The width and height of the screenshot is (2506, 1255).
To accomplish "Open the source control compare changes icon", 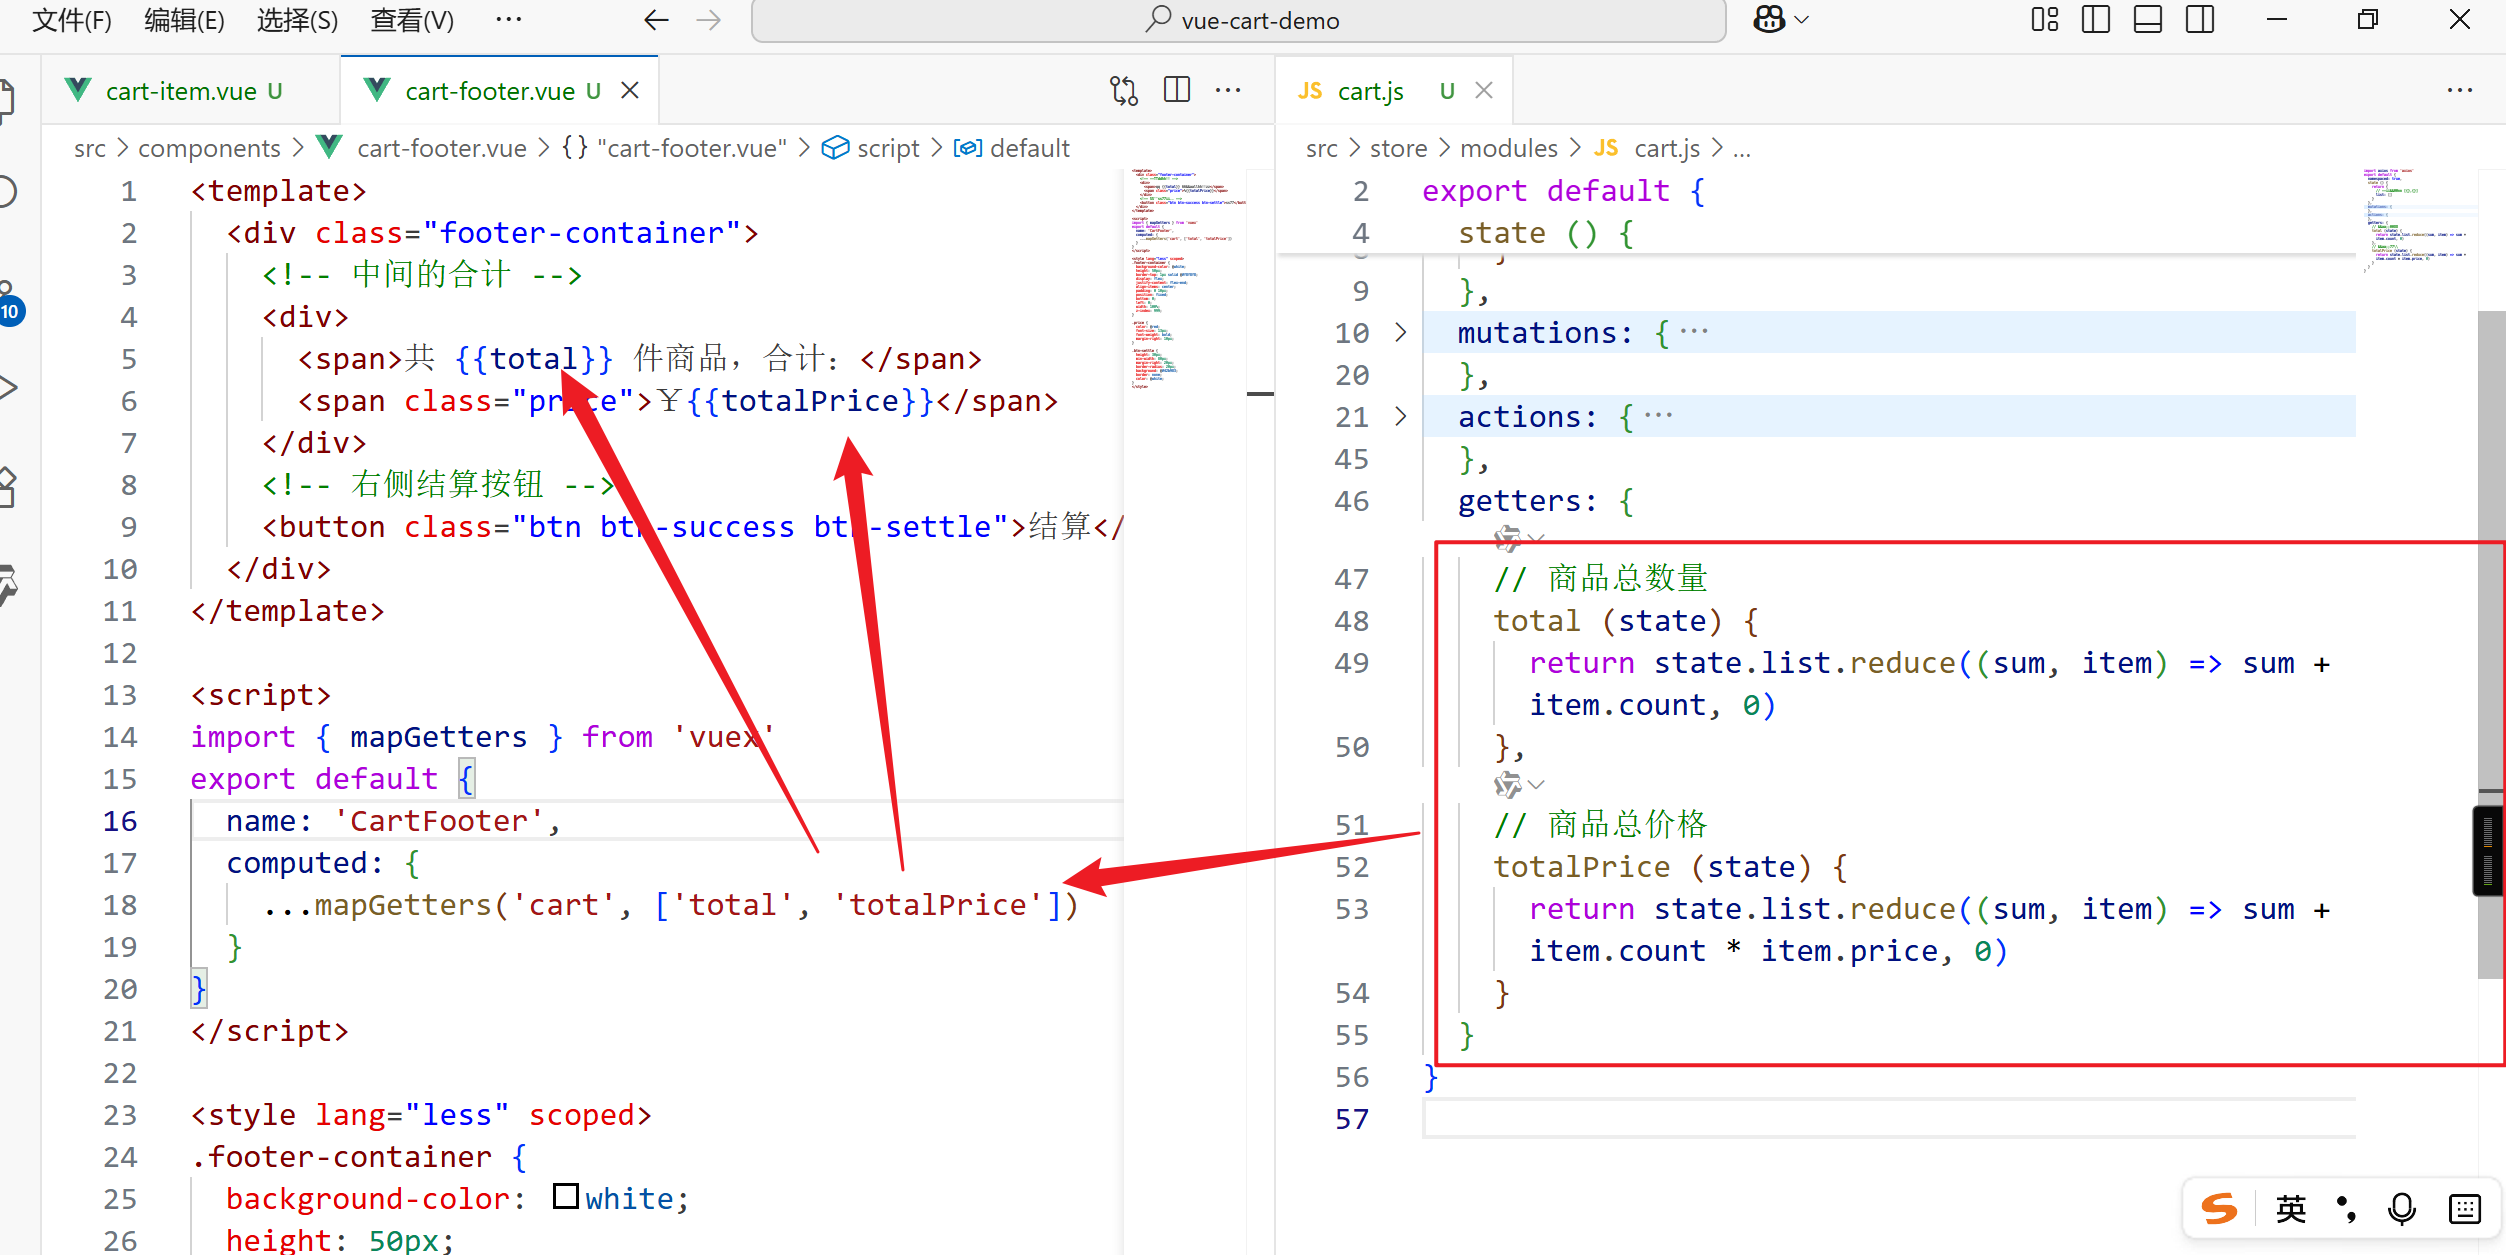I will click(x=1124, y=91).
